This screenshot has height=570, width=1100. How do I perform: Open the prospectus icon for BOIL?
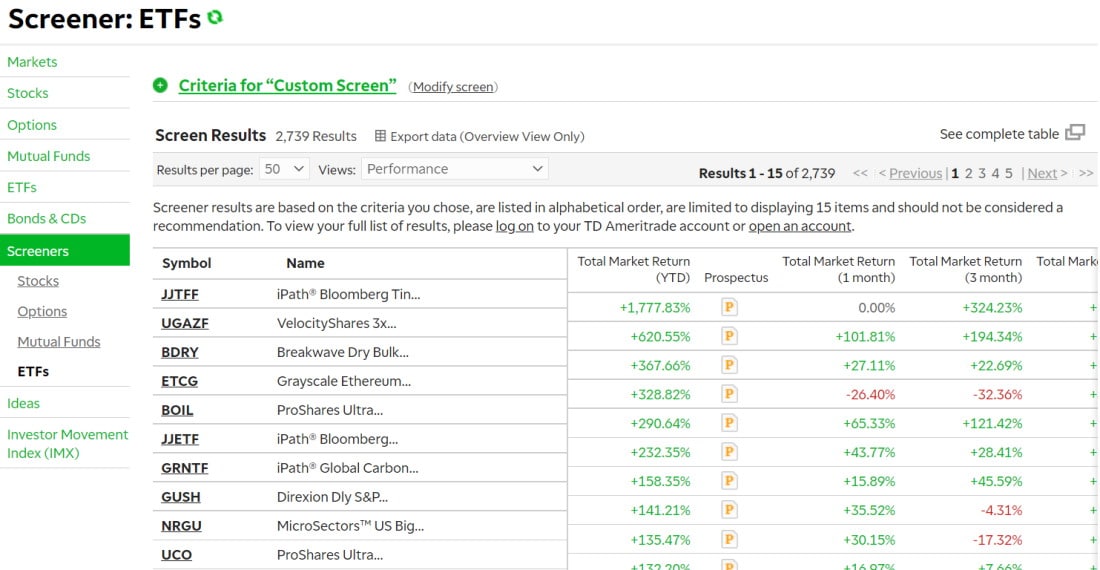730,423
